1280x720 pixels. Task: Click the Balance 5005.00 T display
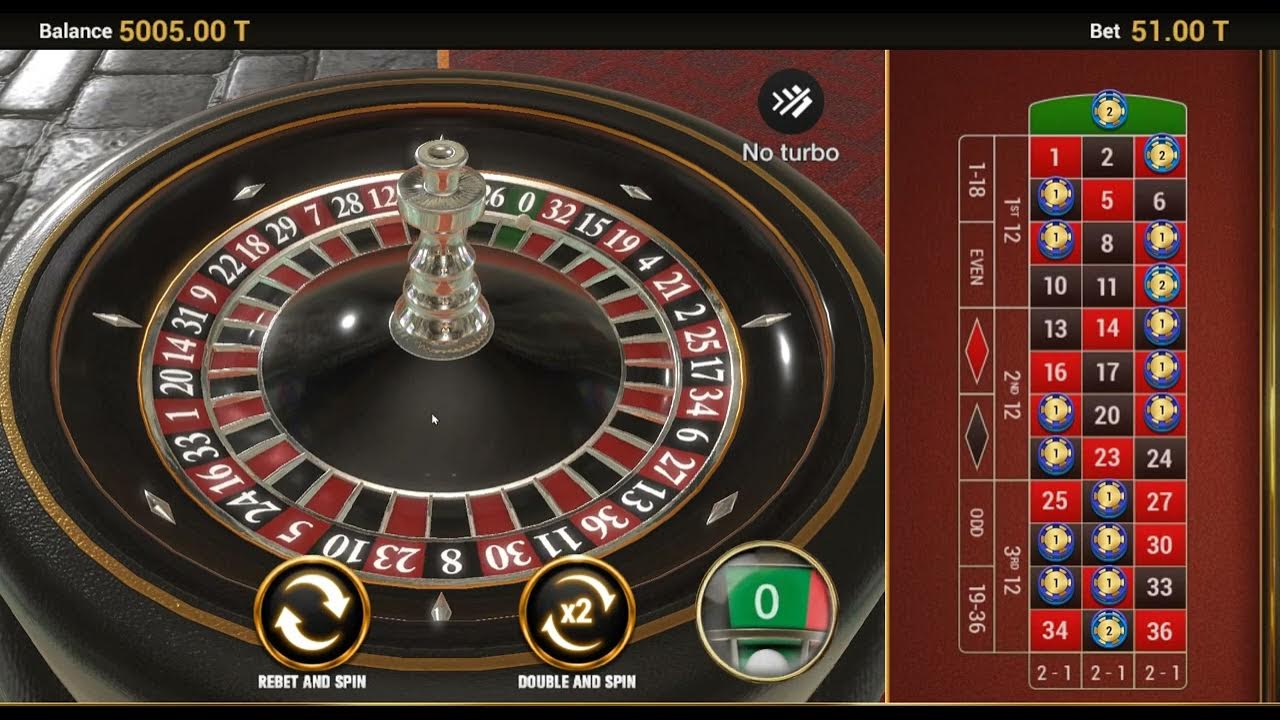(144, 31)
